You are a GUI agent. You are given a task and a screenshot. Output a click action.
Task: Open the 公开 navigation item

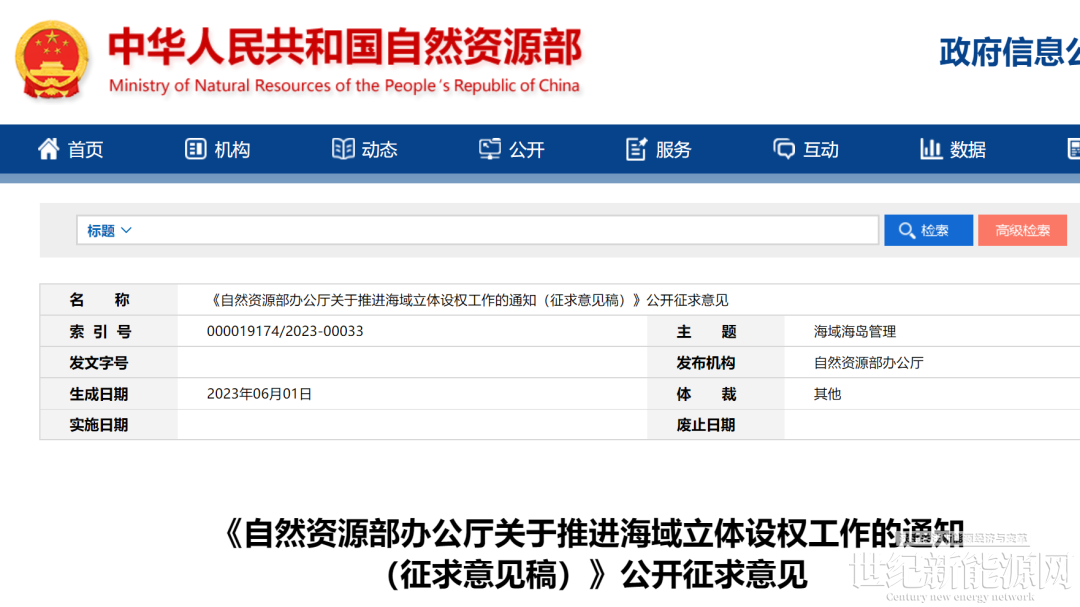[x=512, y=149]
